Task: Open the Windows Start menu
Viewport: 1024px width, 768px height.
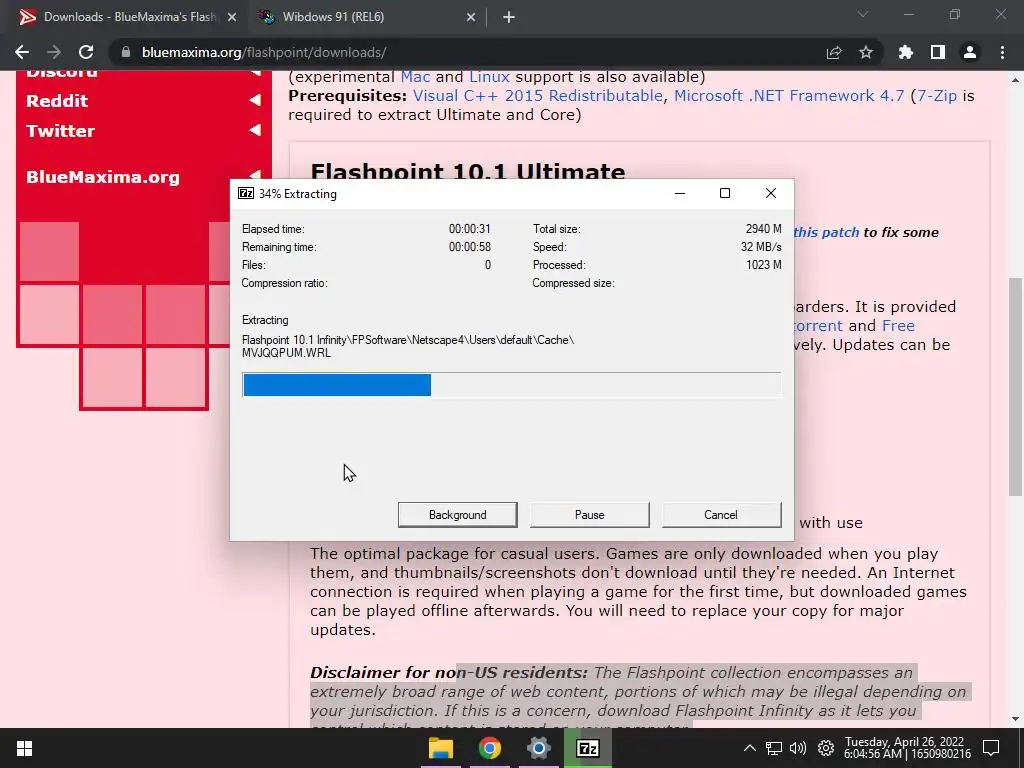Action: [24, 748]
